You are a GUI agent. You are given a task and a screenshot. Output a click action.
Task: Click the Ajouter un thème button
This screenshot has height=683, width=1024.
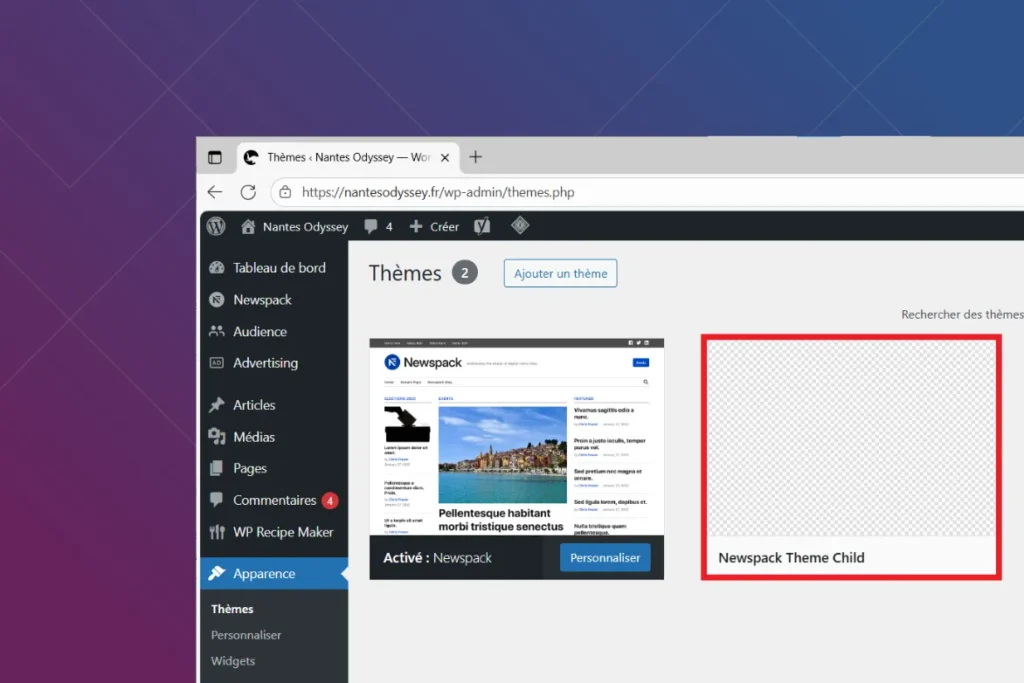click(560, 274)
